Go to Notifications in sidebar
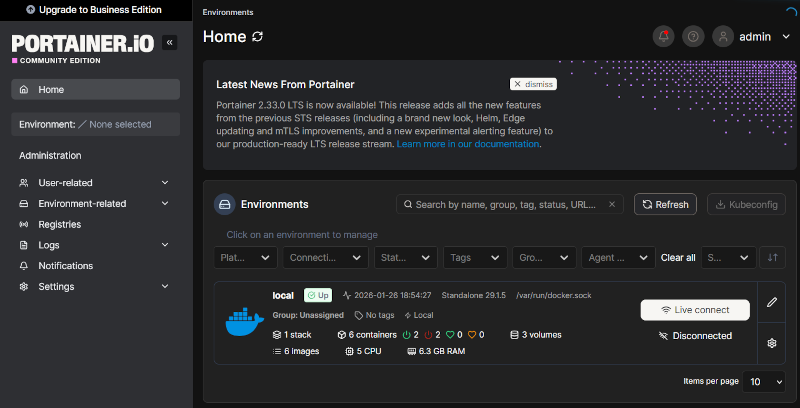This screenshot has width=800, height=408. click(x=66, y=266)
